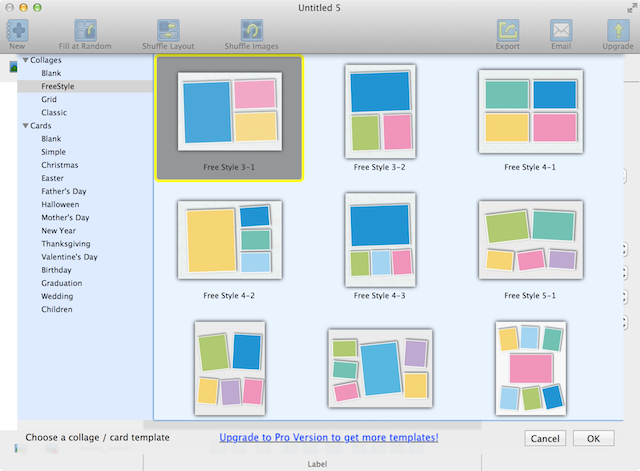The width and height of the screenshot is (640, 471).
Task: Open the Upgrade to Pro Version link
Action: coord(329,438)
